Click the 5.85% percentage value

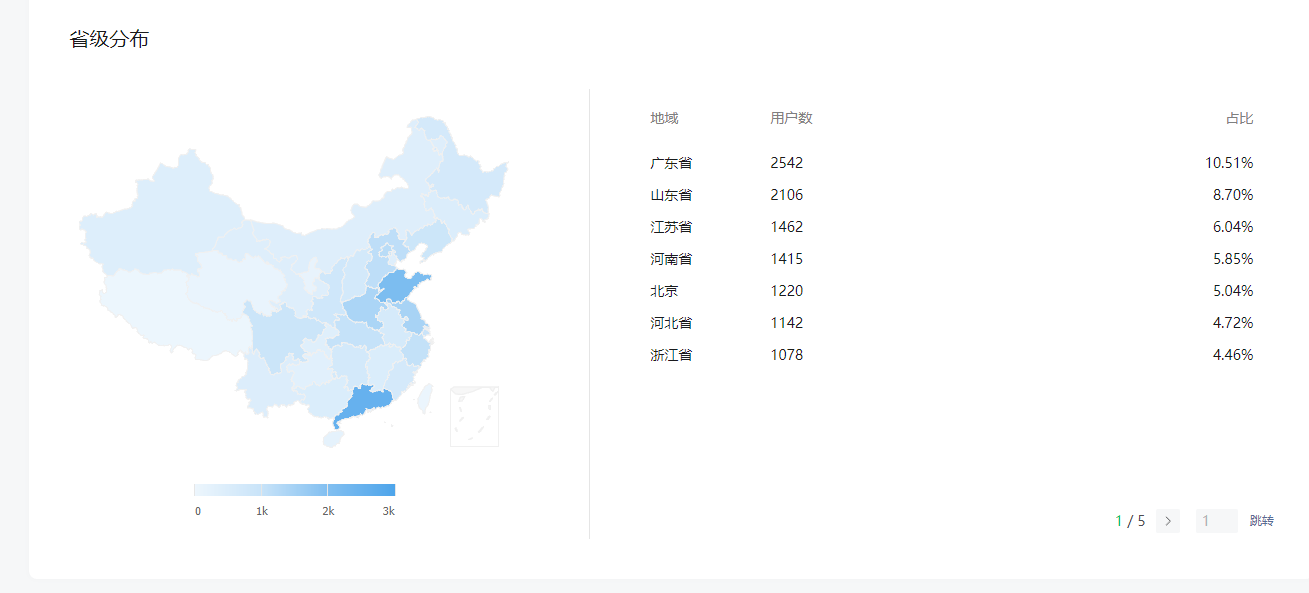coord(1233,259)
